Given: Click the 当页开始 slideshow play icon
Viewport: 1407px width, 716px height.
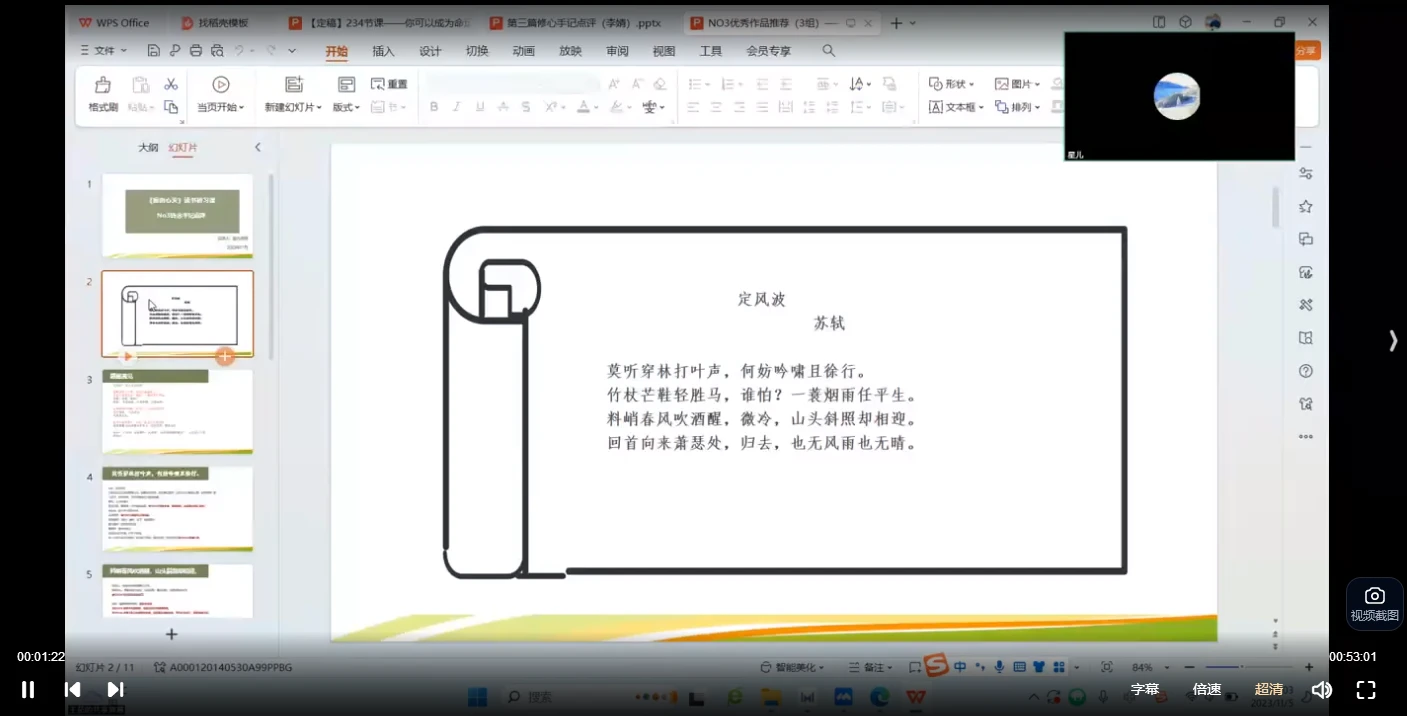Looking at the screenshot, I should (x=220, y=84).
